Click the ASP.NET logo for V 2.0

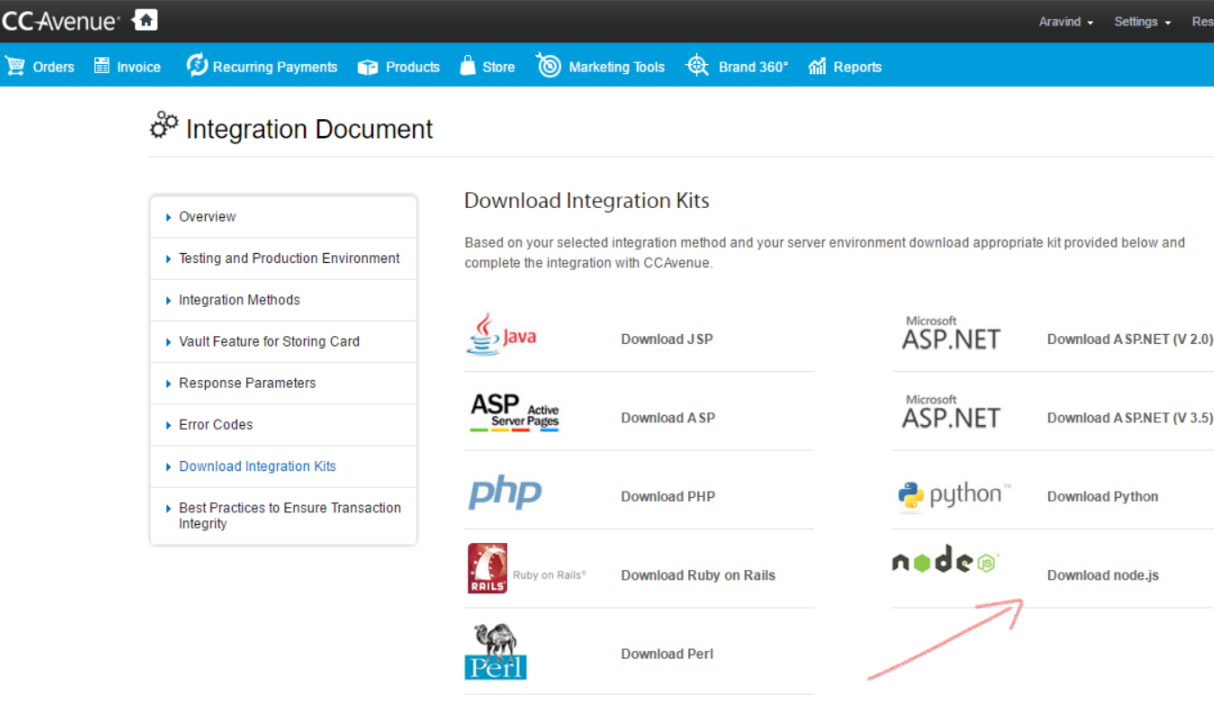951,334
